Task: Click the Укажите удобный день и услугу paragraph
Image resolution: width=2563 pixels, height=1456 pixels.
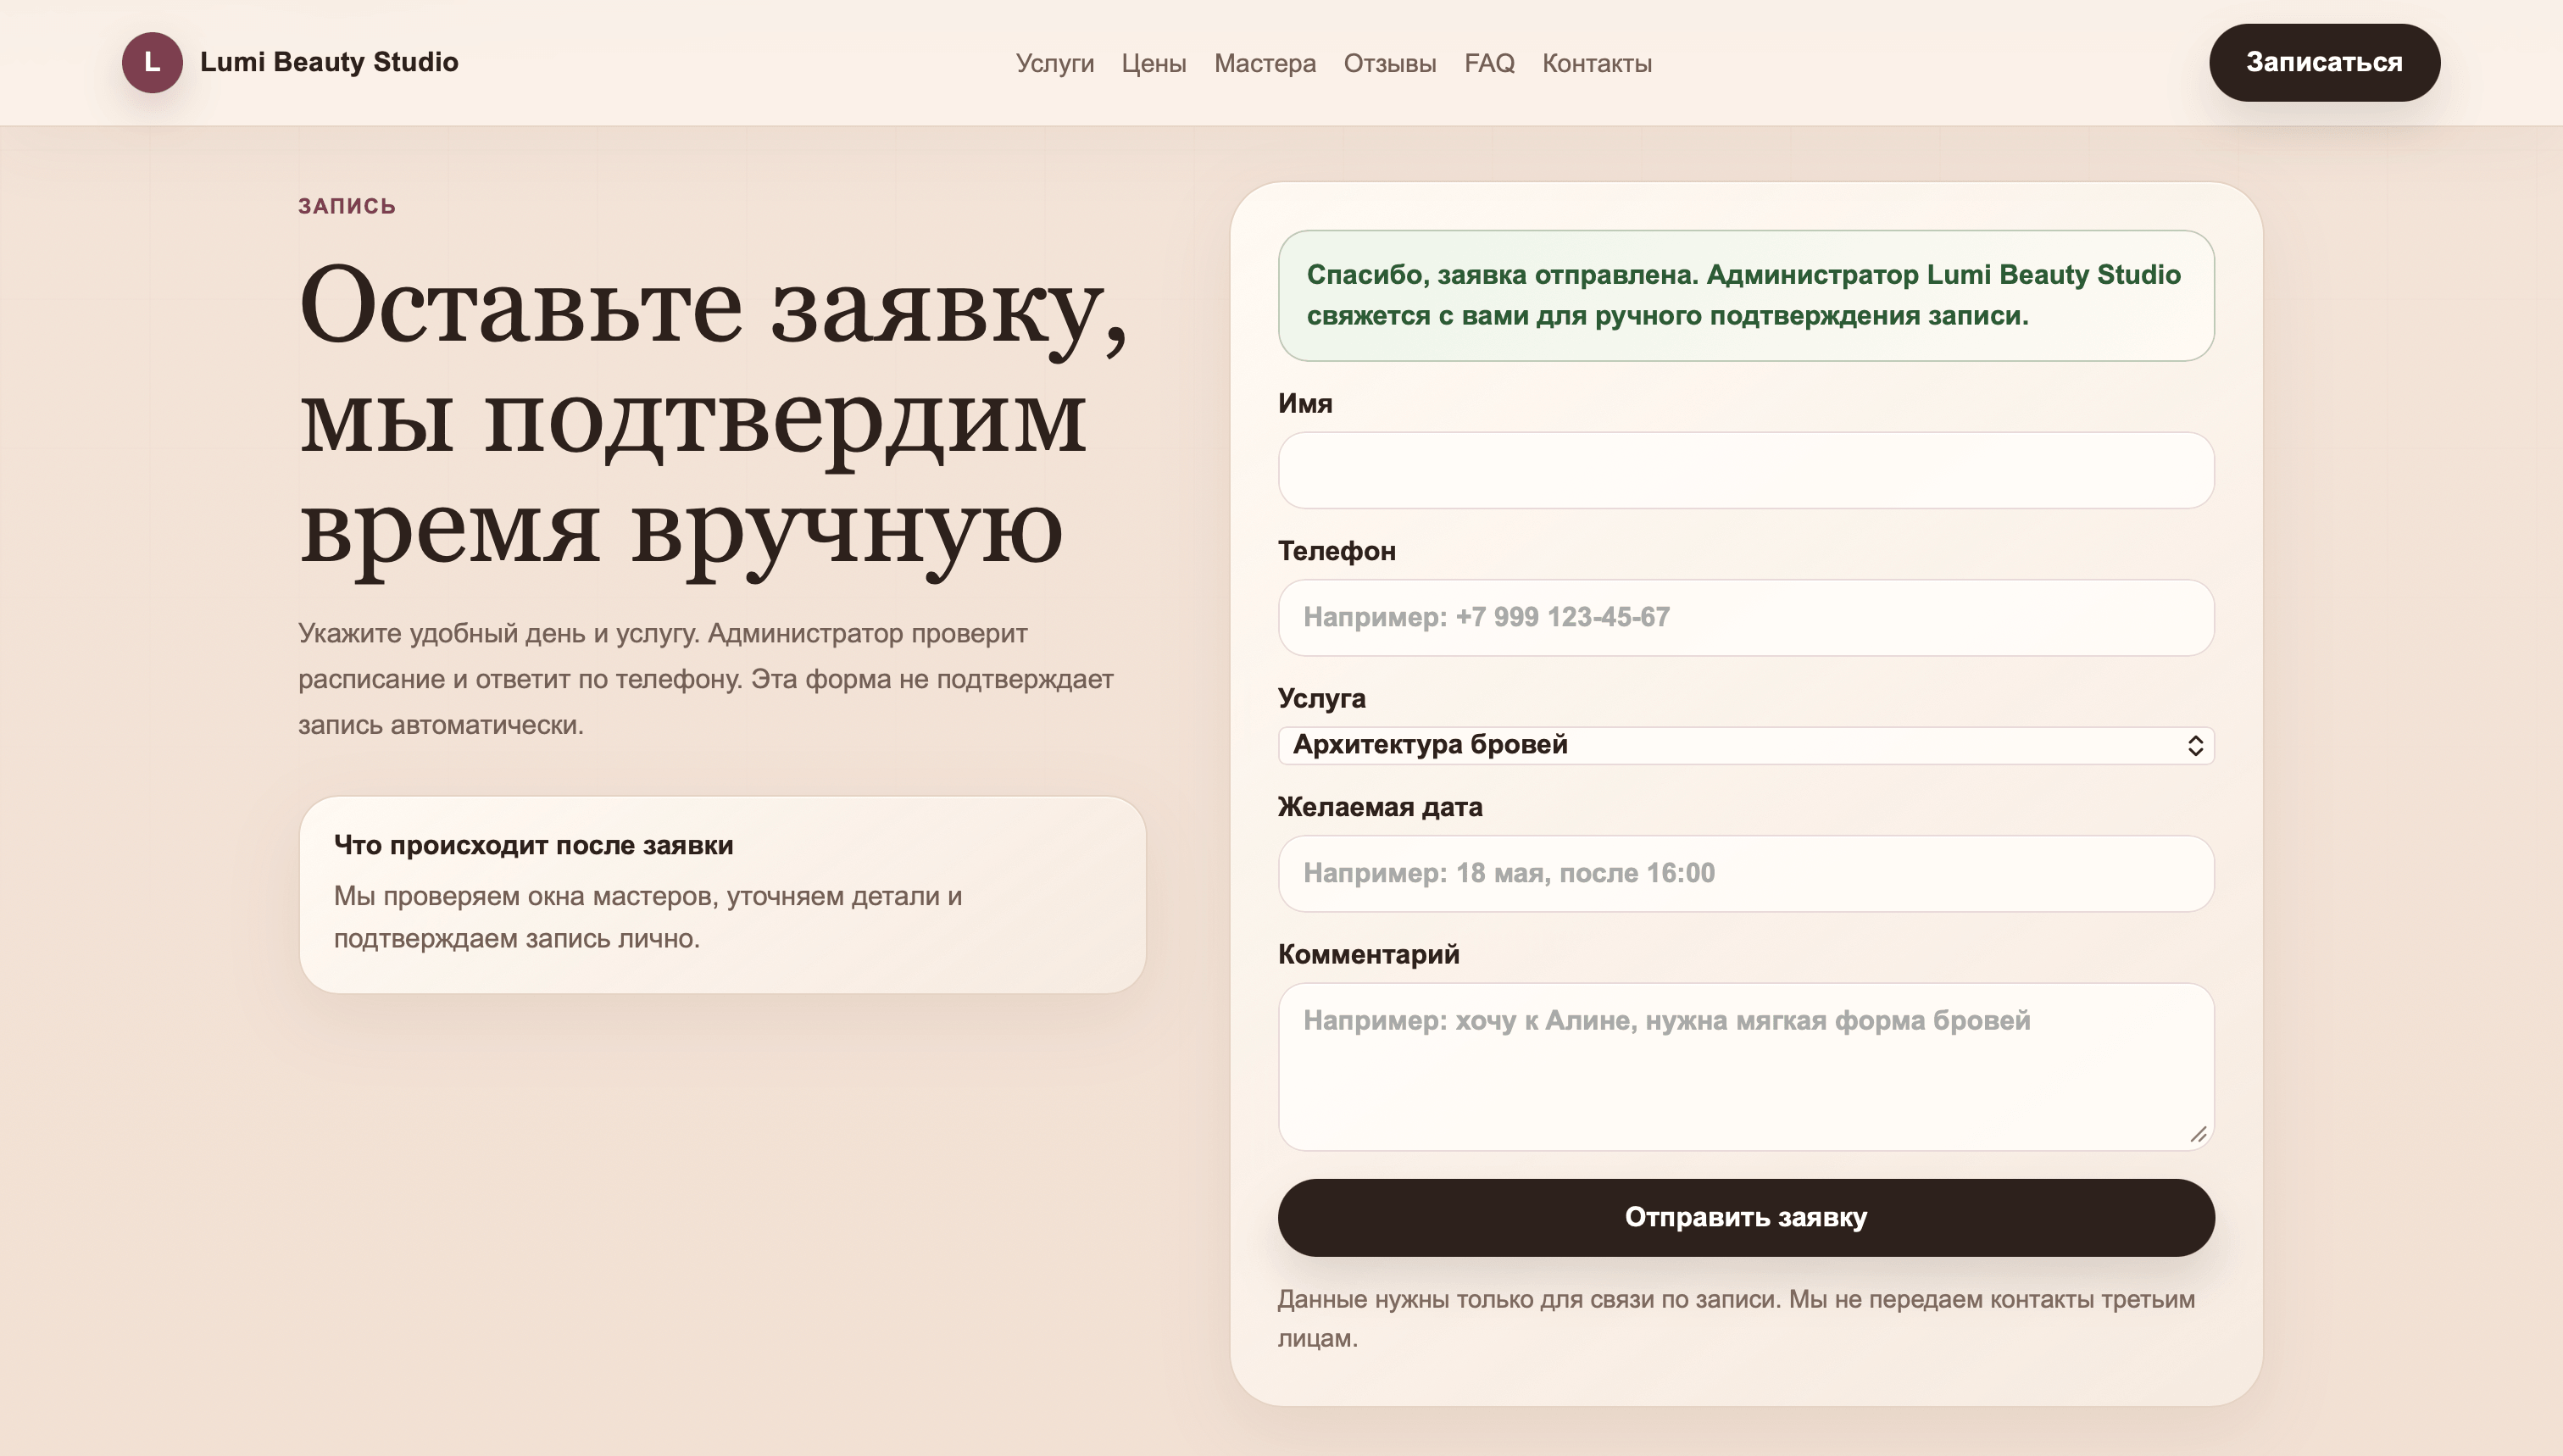Action: [x=706, y=679]
